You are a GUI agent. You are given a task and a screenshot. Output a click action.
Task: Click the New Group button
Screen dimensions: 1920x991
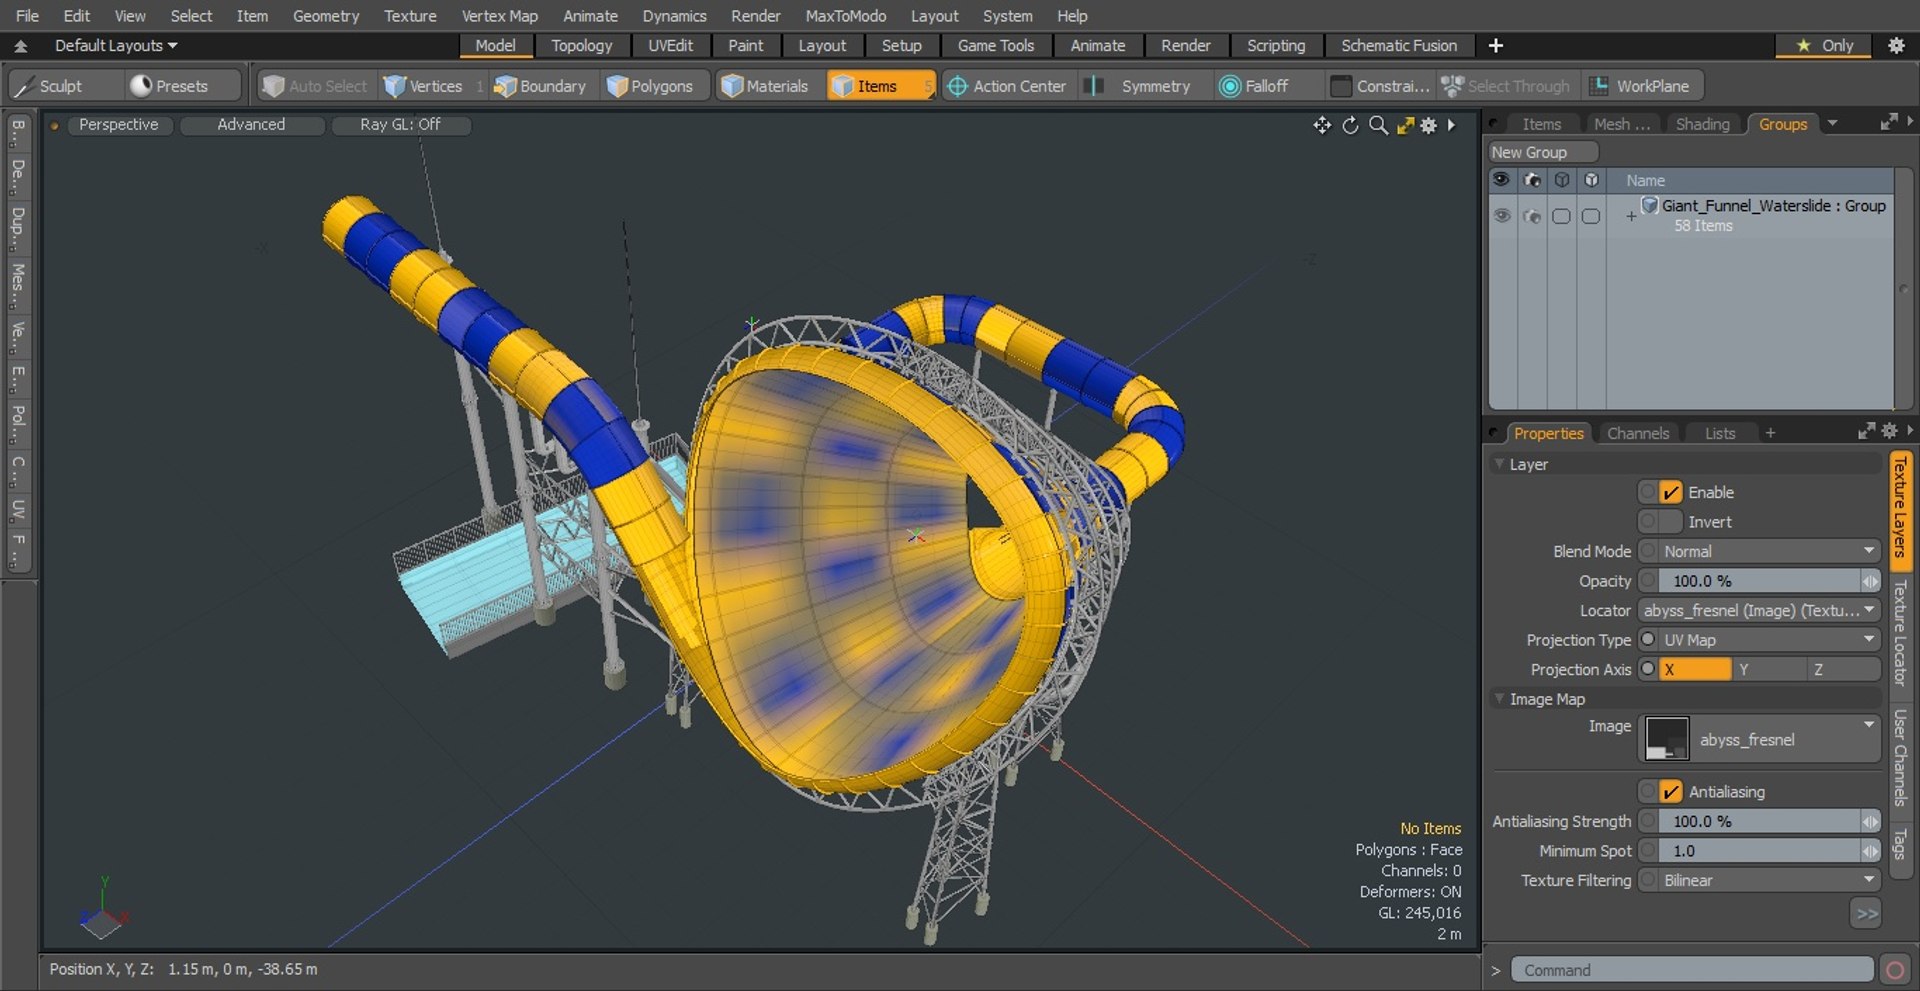[x=1543, y=152]
